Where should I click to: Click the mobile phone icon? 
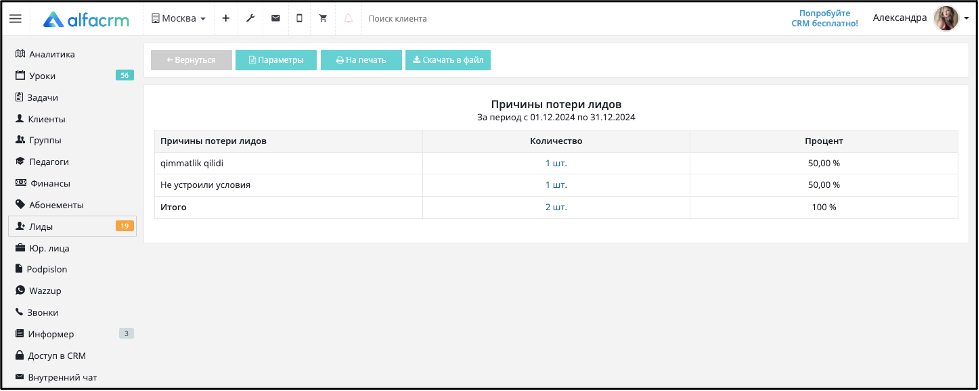click(299, 19)
